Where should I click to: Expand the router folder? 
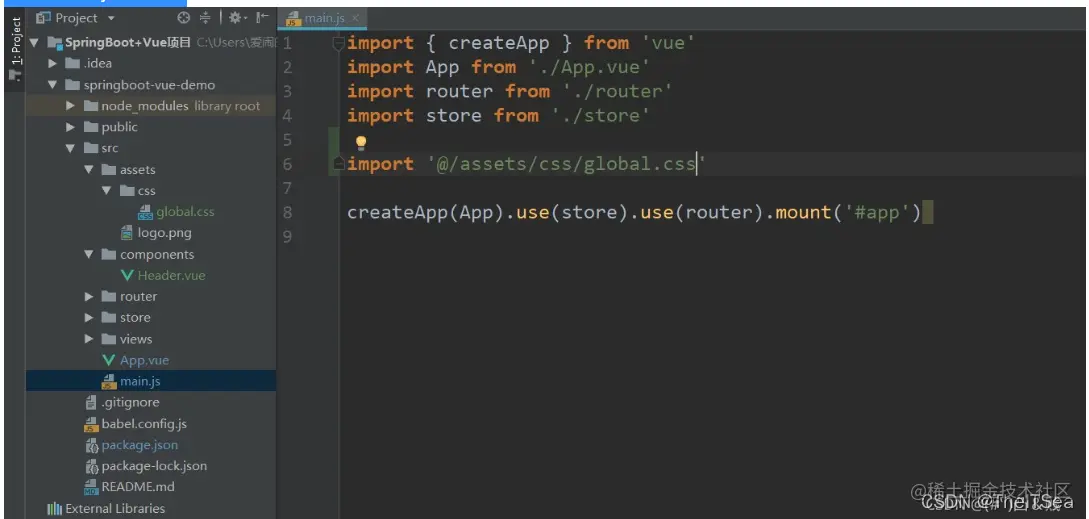[89, 297]
